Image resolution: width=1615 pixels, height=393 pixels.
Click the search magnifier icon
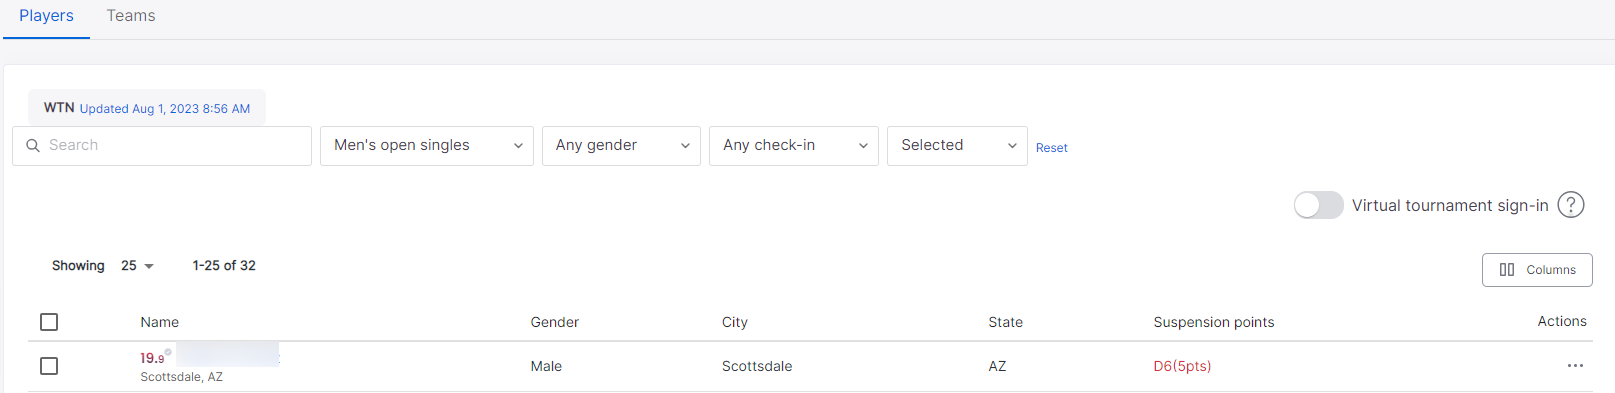point(33,146)
